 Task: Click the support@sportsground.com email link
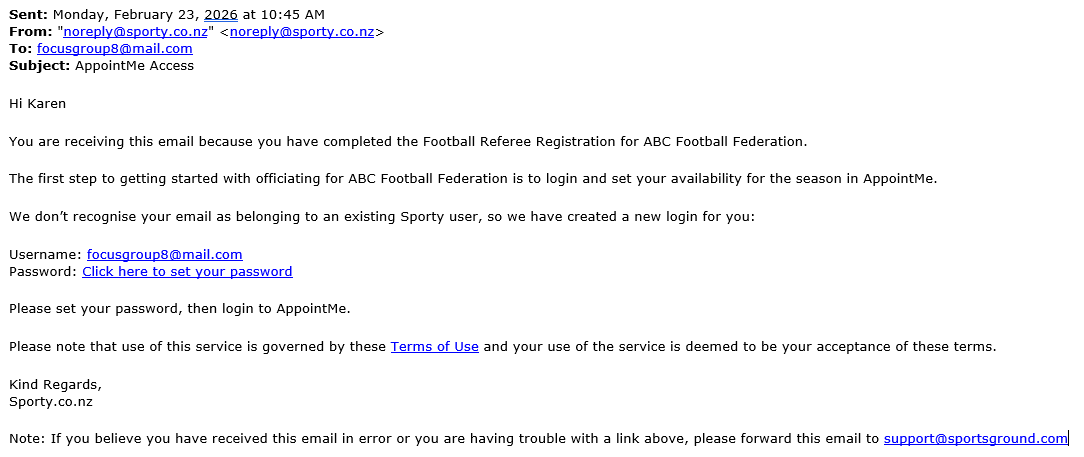pyautogui.click(x=975, y=438)
